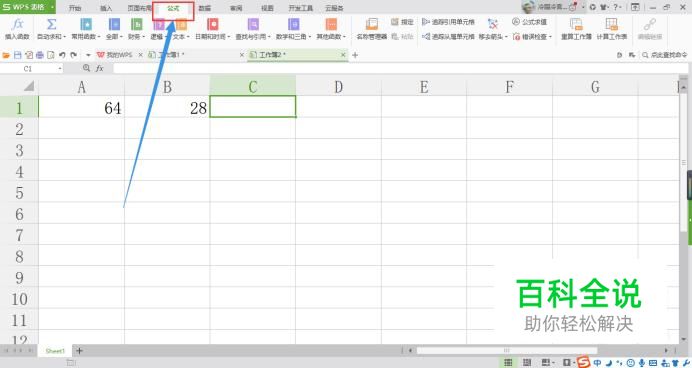The height and width of the screenshot is (368, 692).
Task: Recalculate the workbook (重算工作簿)
Action: tap(576, 29)
